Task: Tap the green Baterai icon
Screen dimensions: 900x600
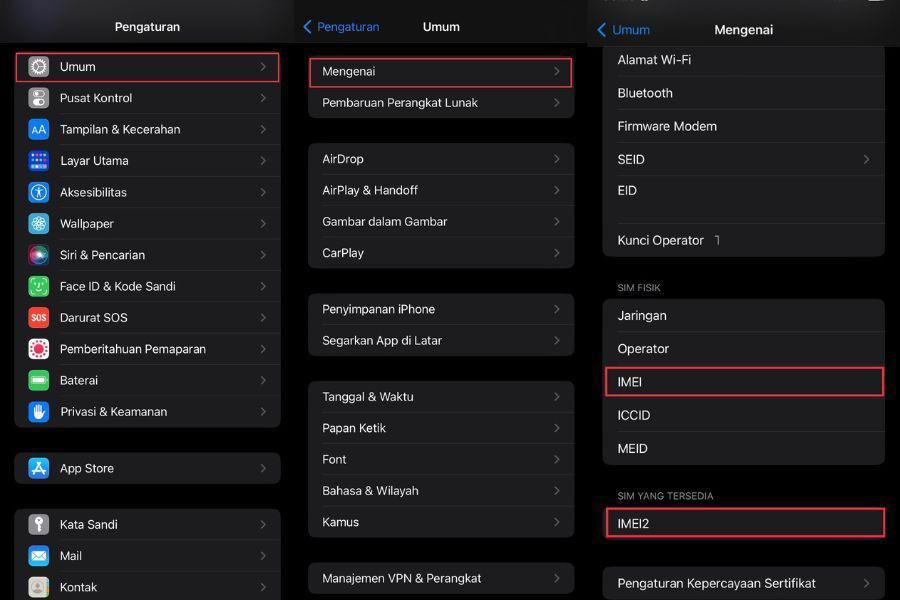Action: [38, 380]
